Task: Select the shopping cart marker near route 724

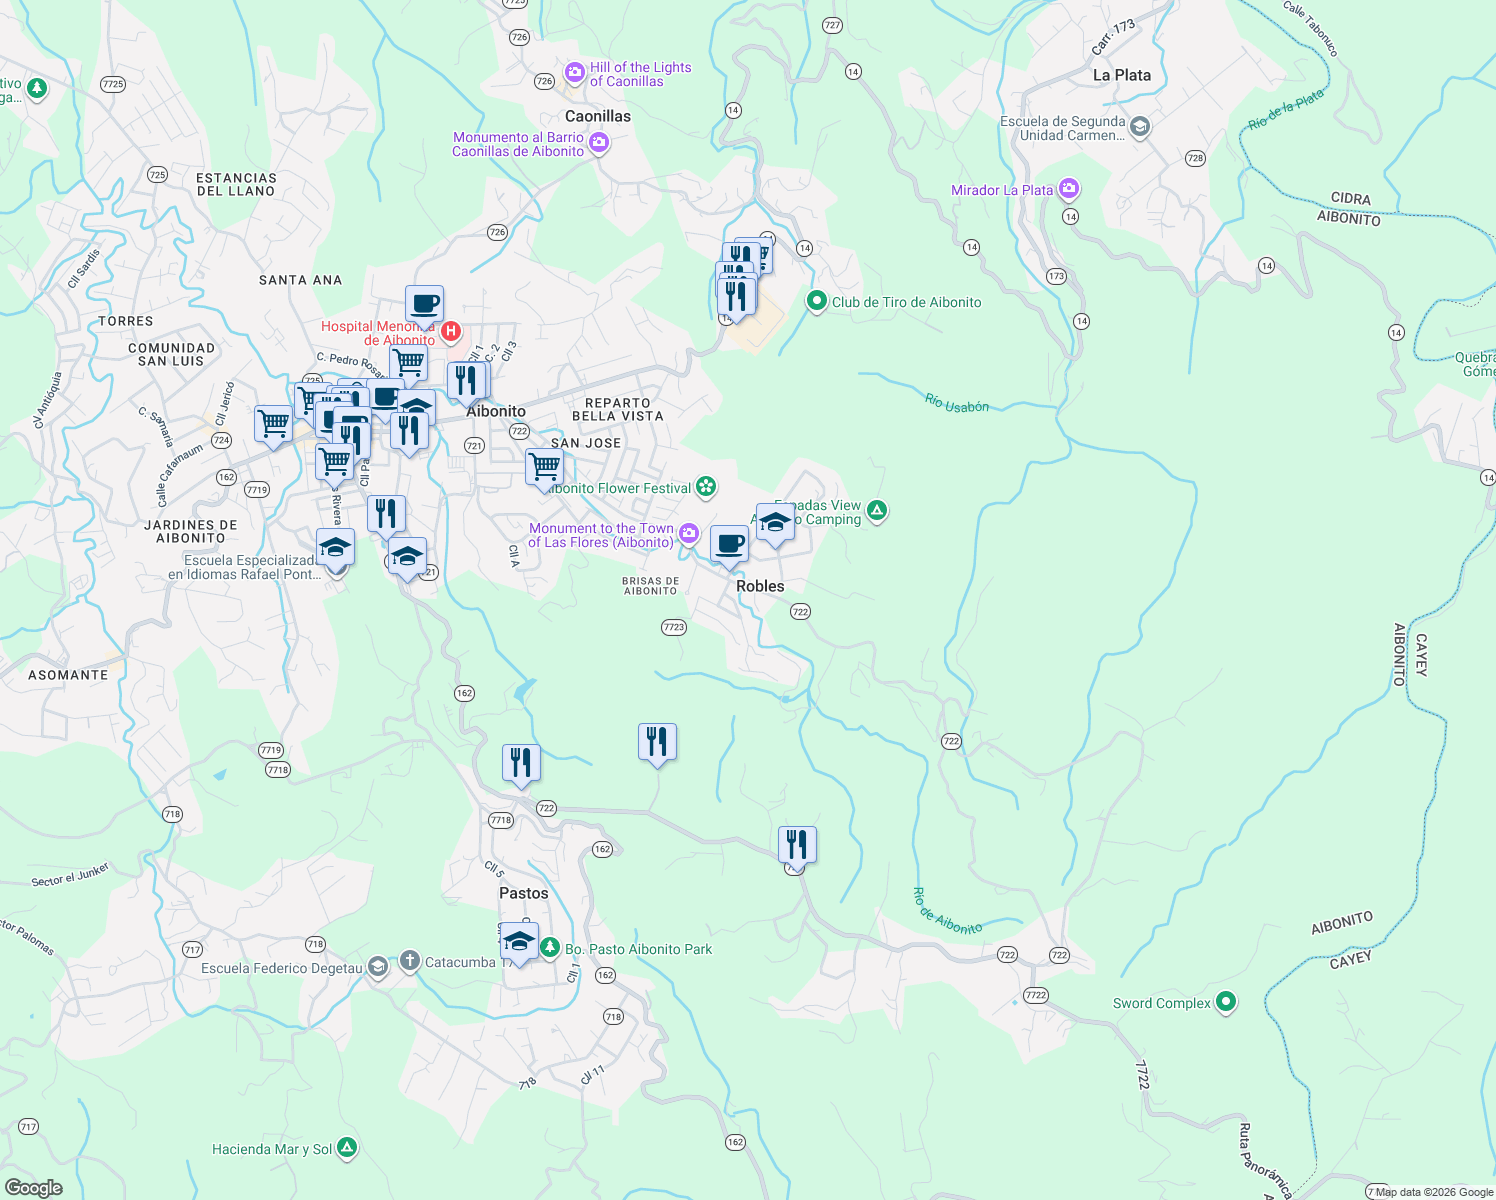Action: [274, 425]
